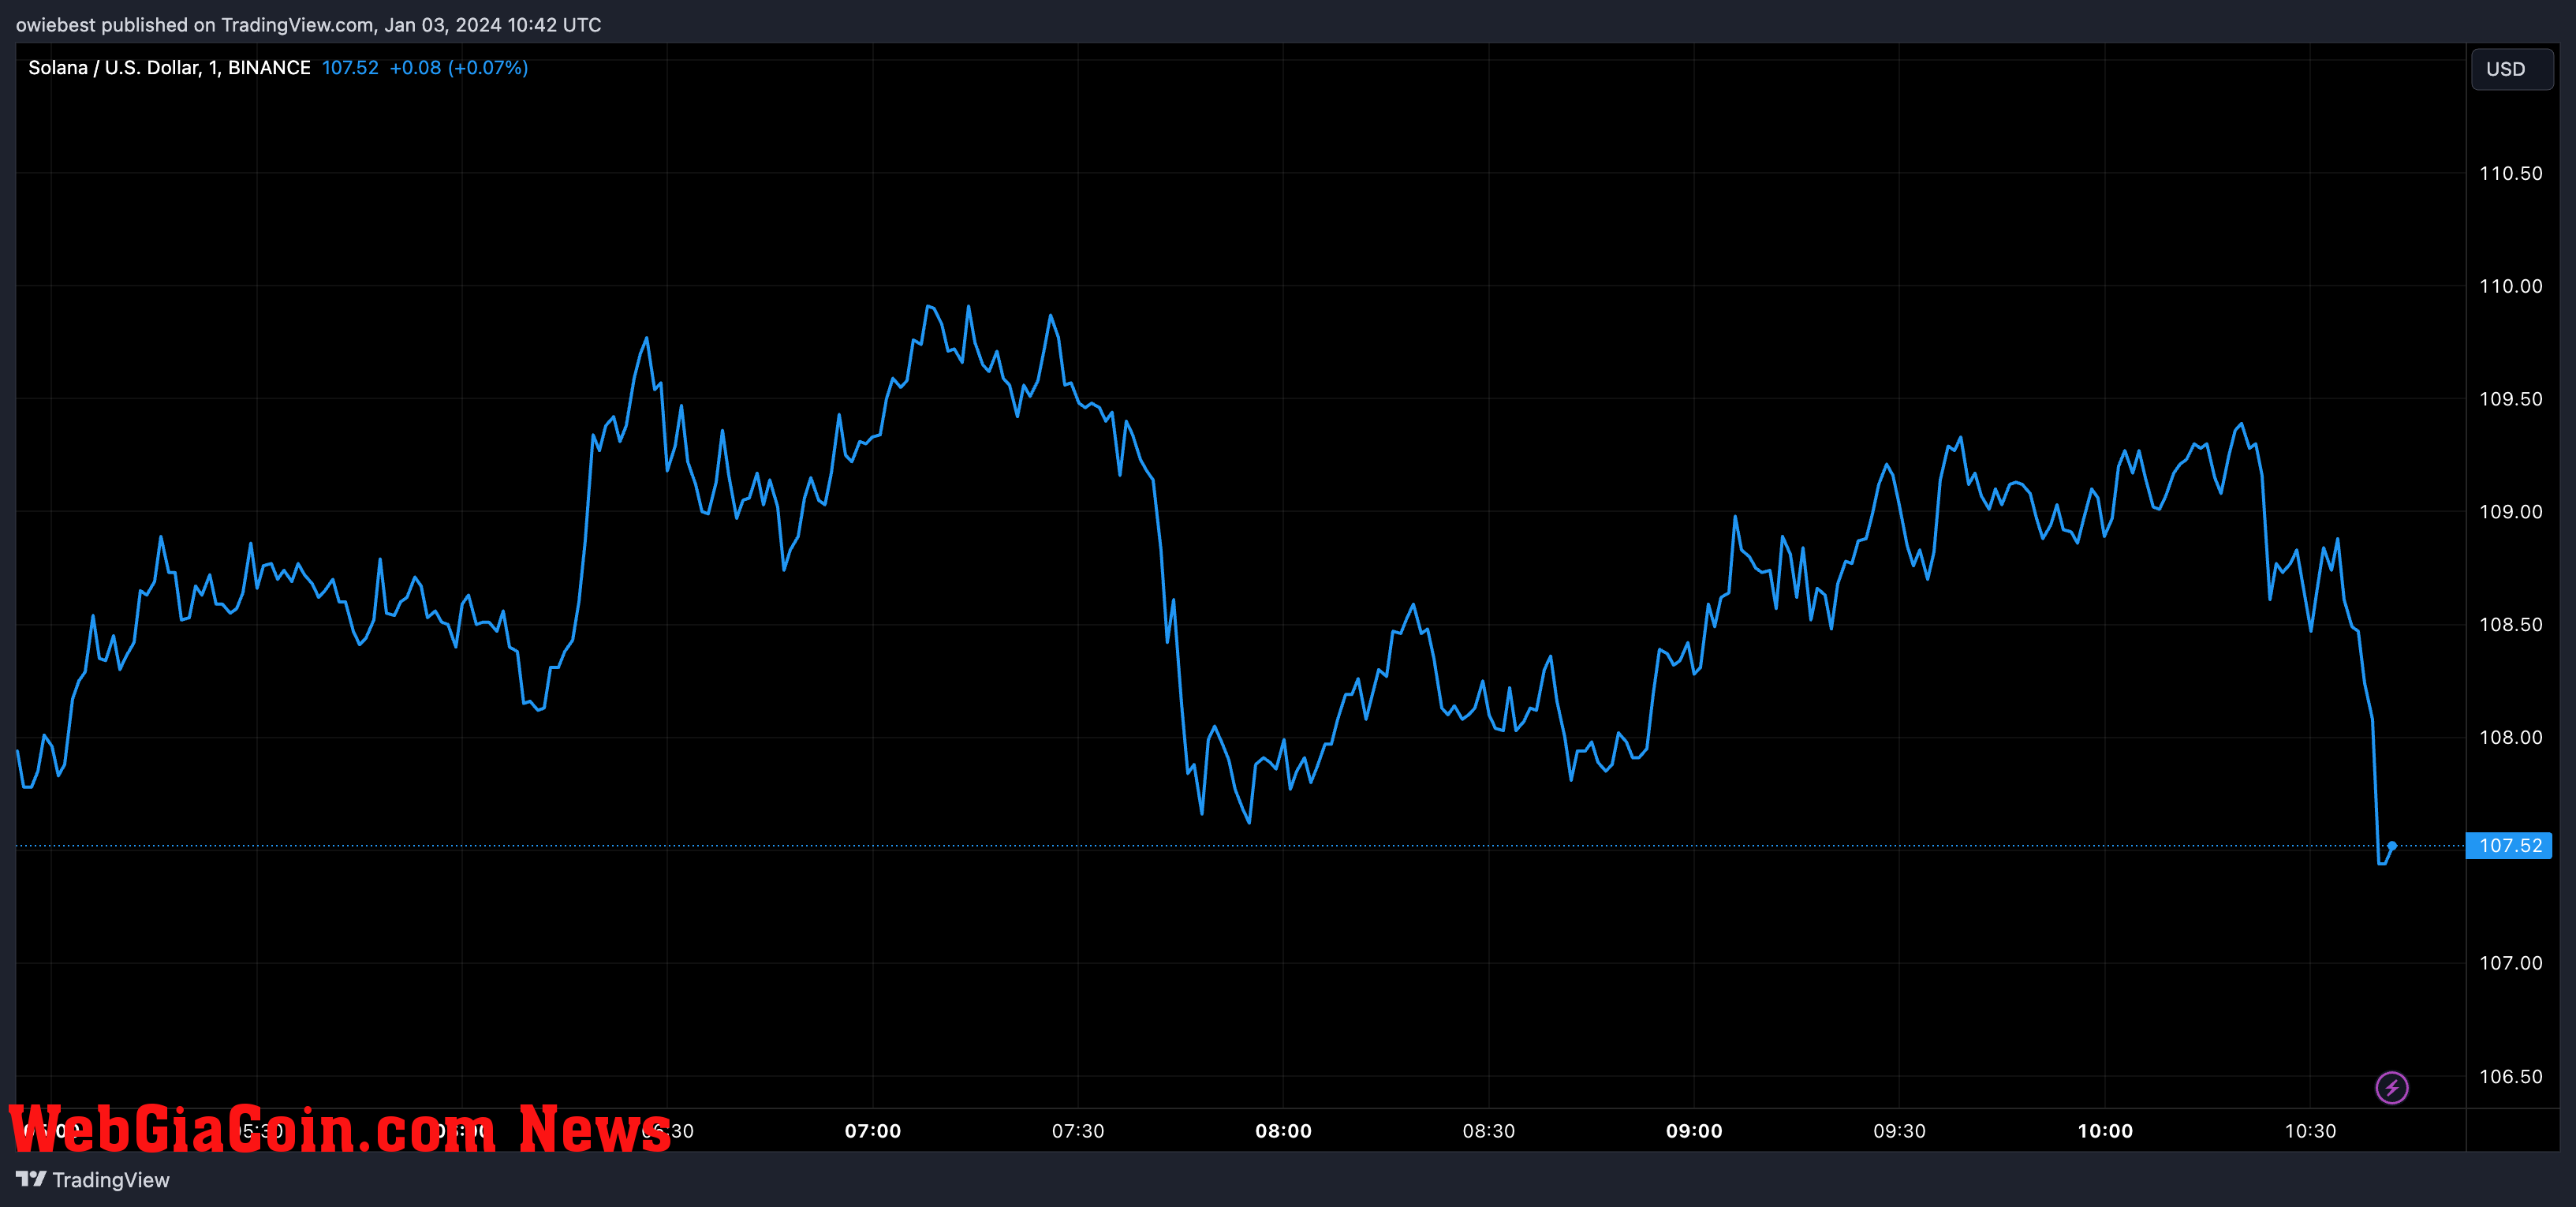
Task: Click the 08:30 time axis label
Action: tap(1489, 1131)
